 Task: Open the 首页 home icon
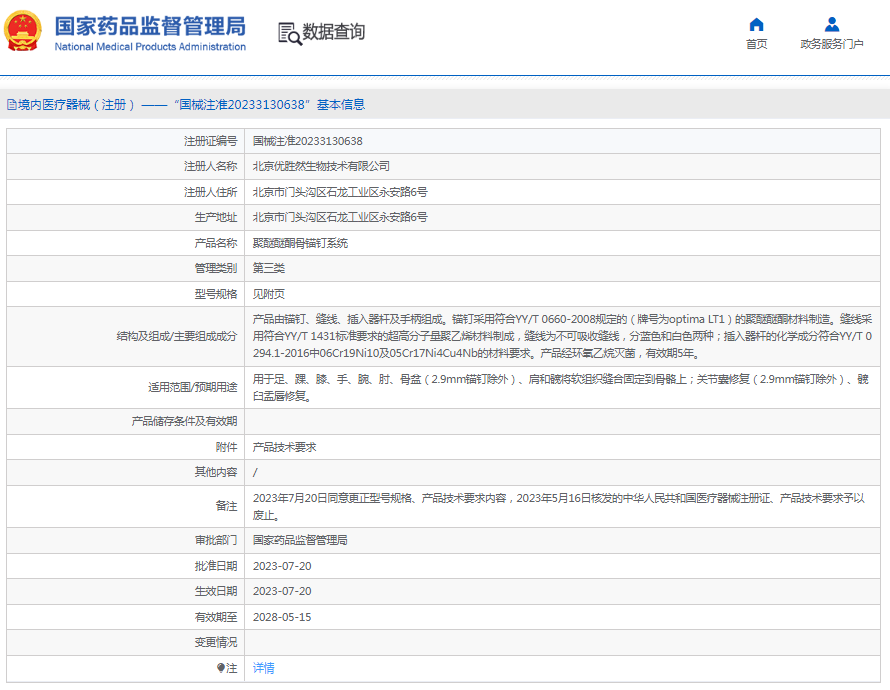(756, 24)
